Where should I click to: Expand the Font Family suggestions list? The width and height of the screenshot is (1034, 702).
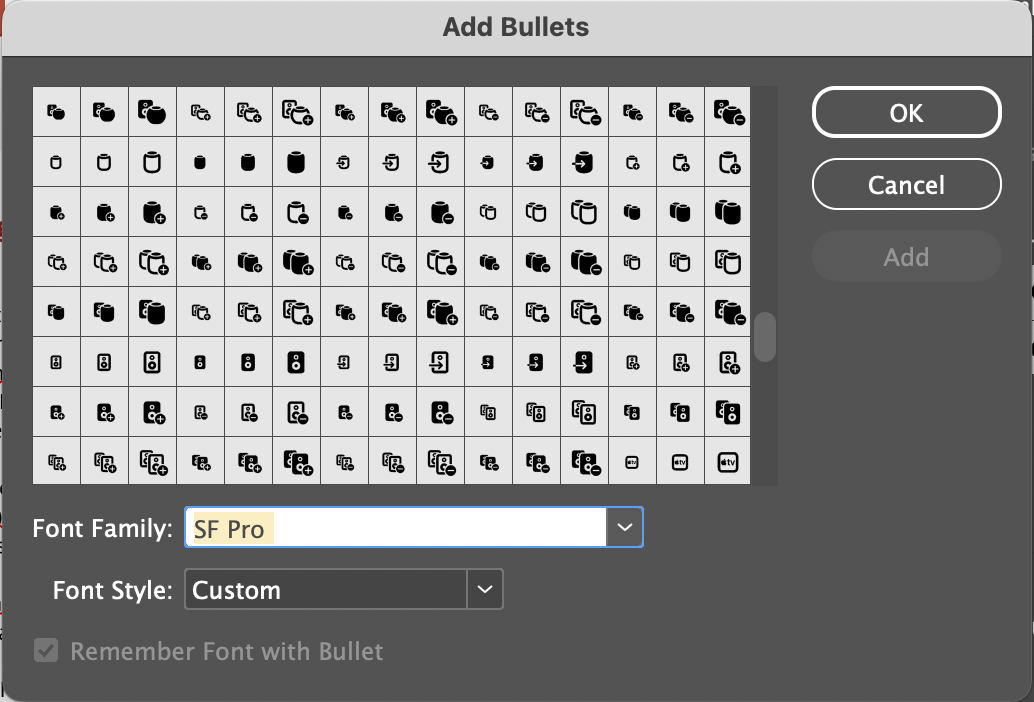click(x=624, y=527)
